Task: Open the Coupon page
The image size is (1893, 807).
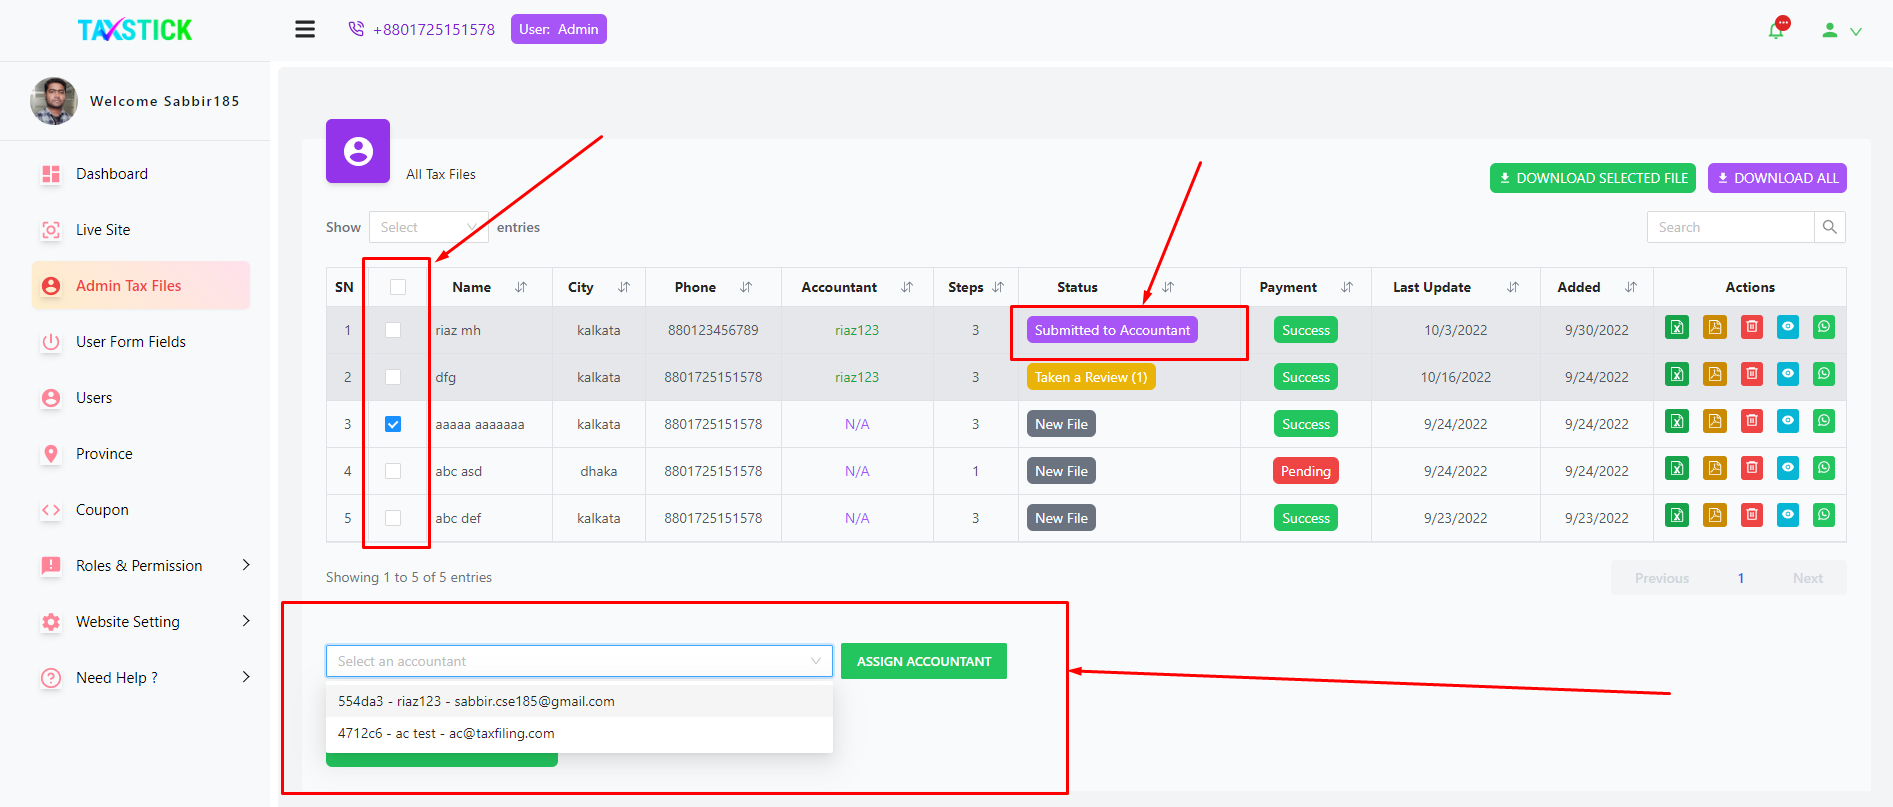Action: click(x=102, y=510)
